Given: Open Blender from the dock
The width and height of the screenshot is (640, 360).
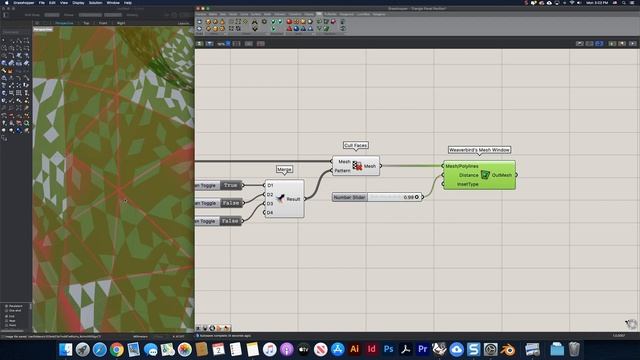Looking at the screenshot, I should pos(508,349).
